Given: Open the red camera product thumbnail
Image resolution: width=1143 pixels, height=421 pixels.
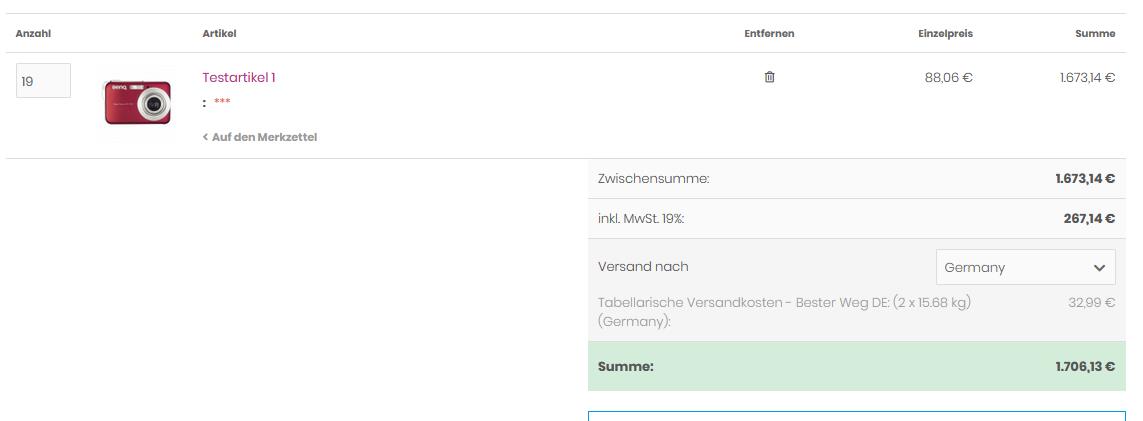Looking at the screenshot, I should (138, 102).
